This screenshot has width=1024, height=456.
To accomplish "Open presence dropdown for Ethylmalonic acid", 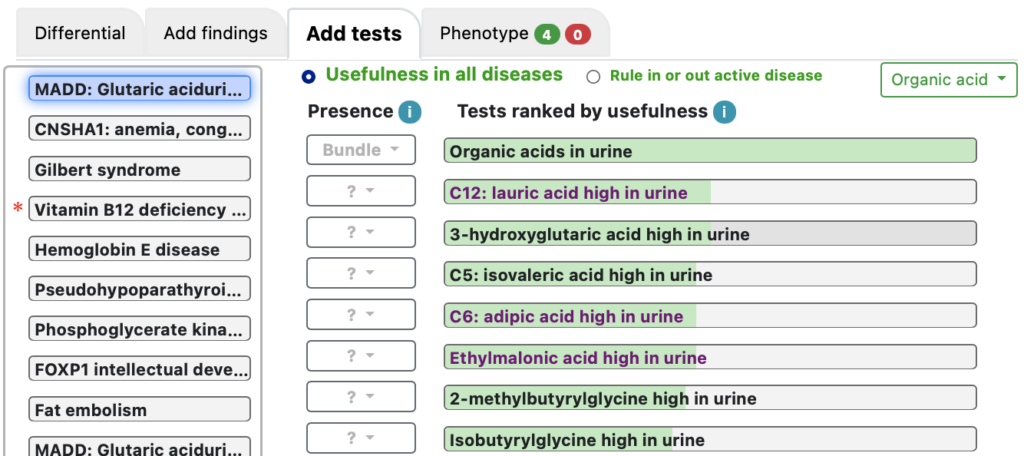I will [361, 356].
